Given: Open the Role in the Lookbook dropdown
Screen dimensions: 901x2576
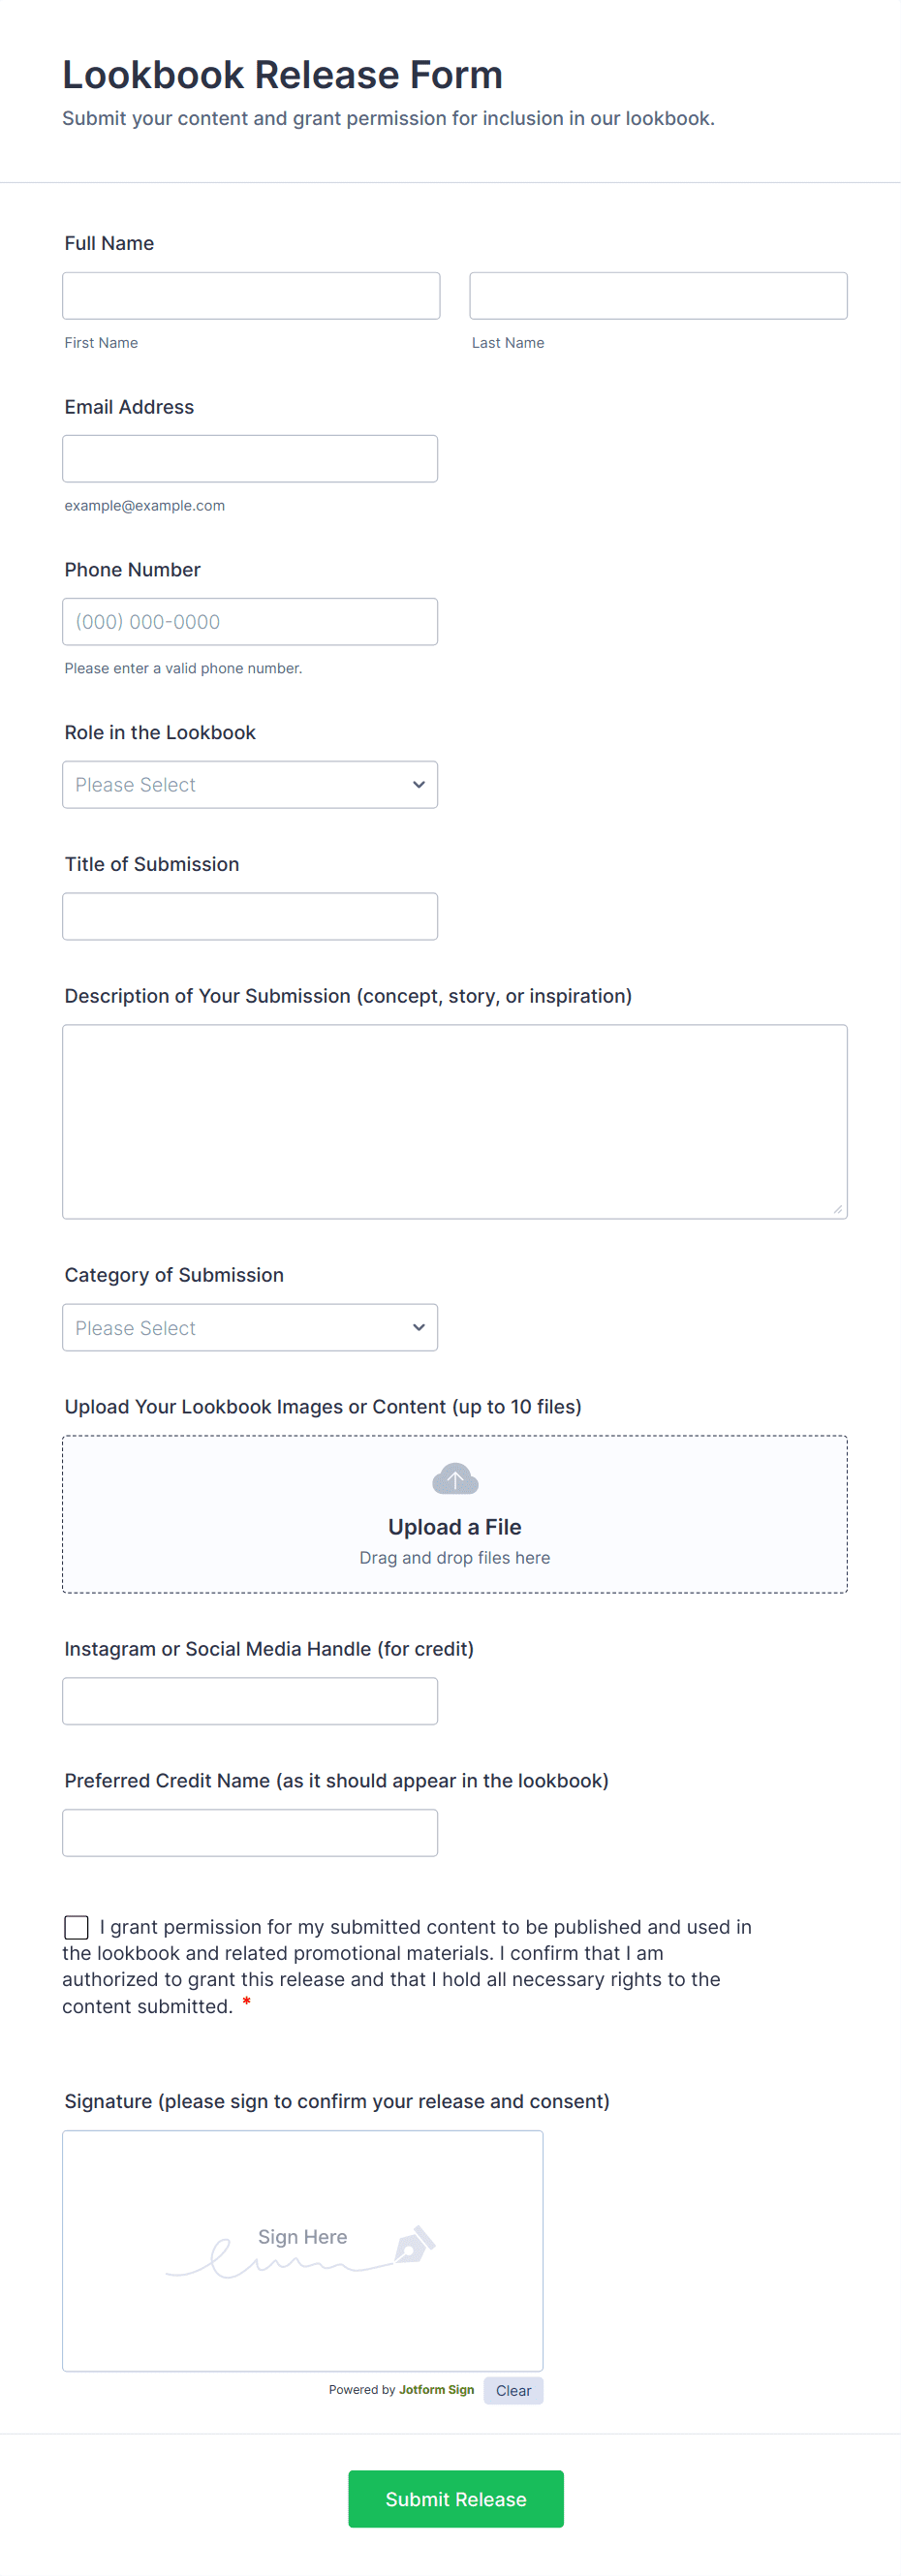Looking at the screenshot, I should pyautogui.click(x=250, y=785).
